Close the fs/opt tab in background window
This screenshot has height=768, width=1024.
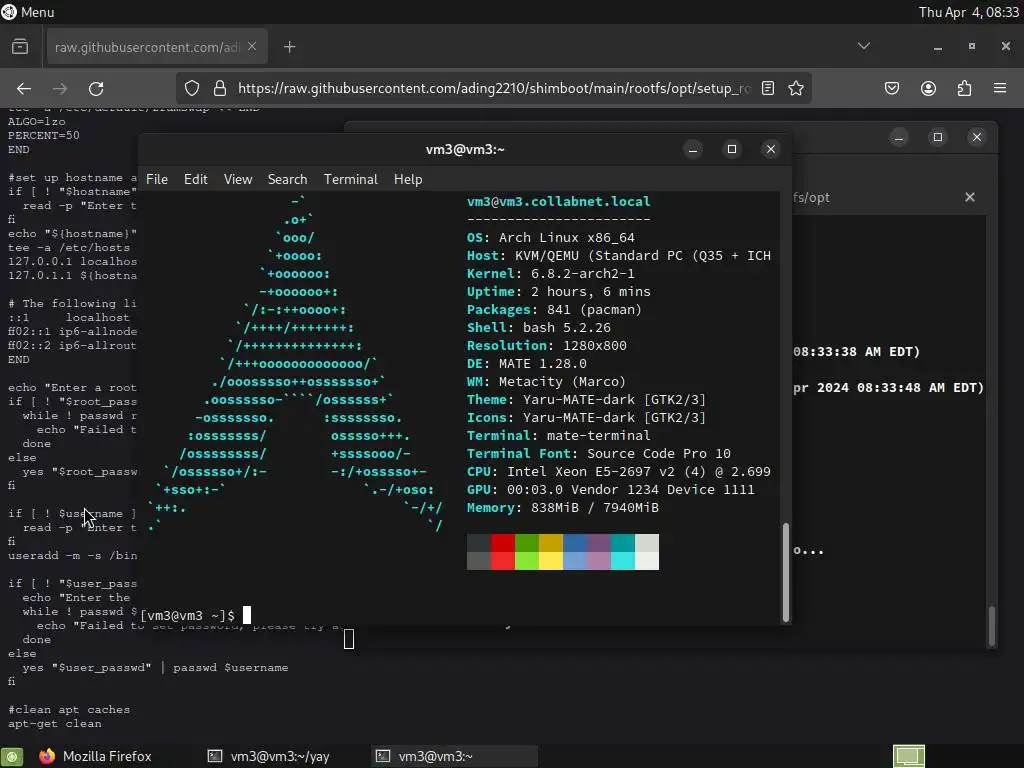[970, 197]
